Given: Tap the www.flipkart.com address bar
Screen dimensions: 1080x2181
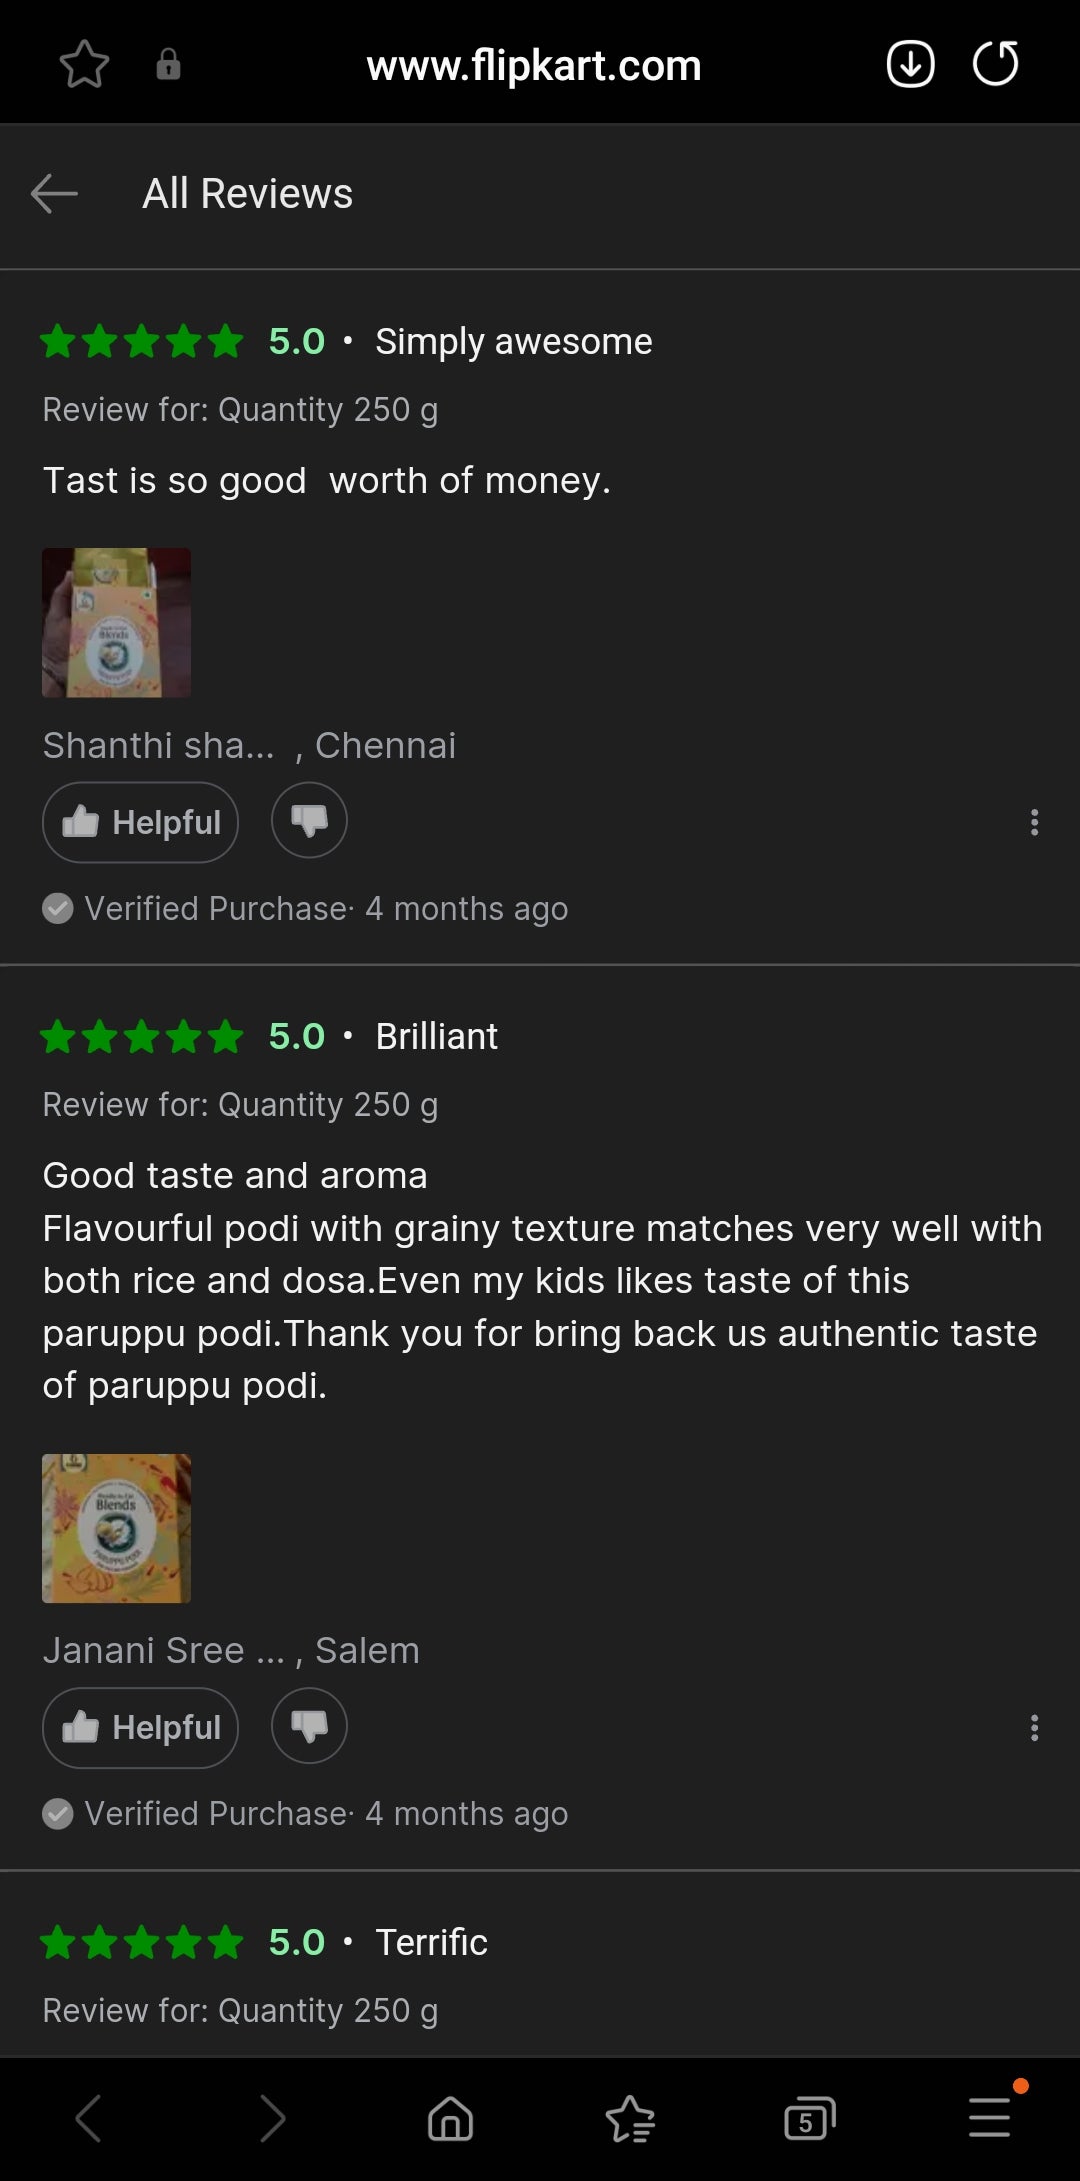Looking at the screenshot, I should pyautogui.click(x=534, y=65).
